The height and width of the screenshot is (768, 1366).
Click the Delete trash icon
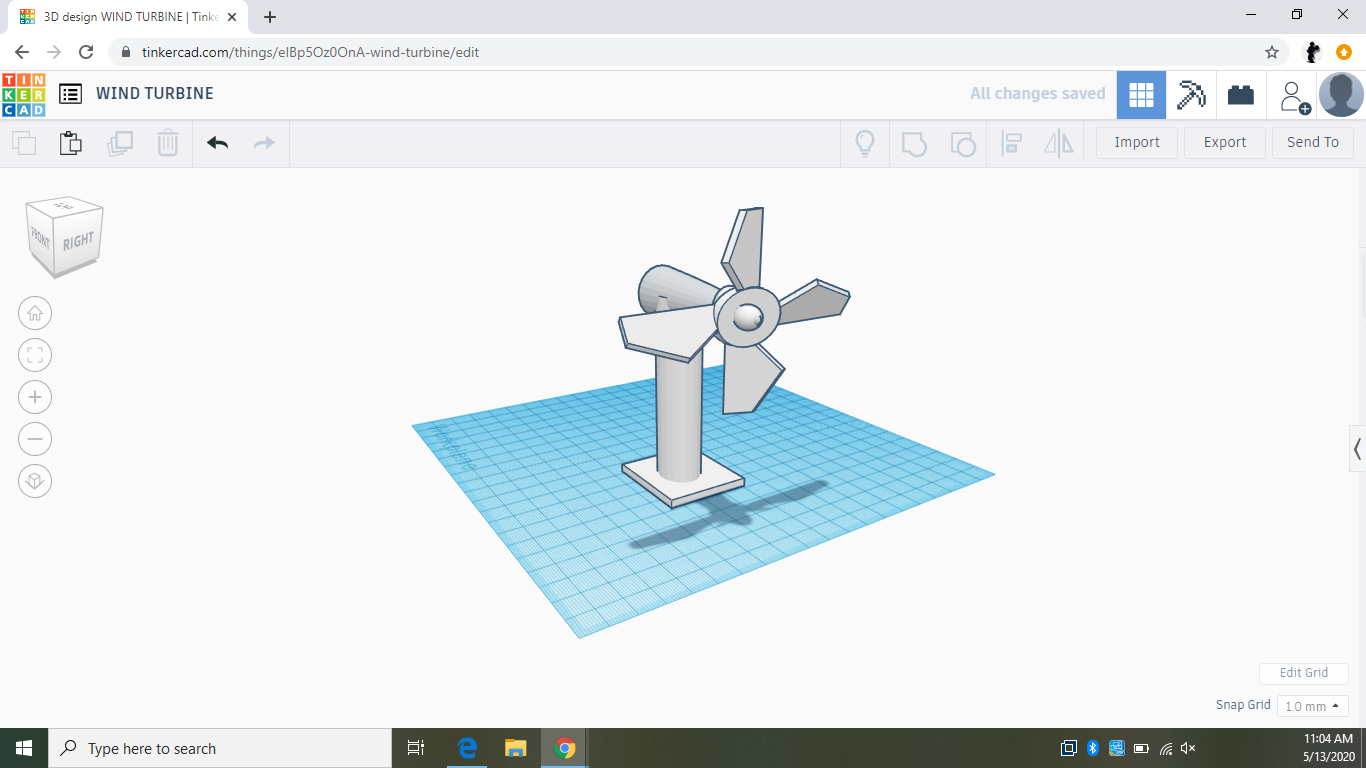[x=167, y=143]
